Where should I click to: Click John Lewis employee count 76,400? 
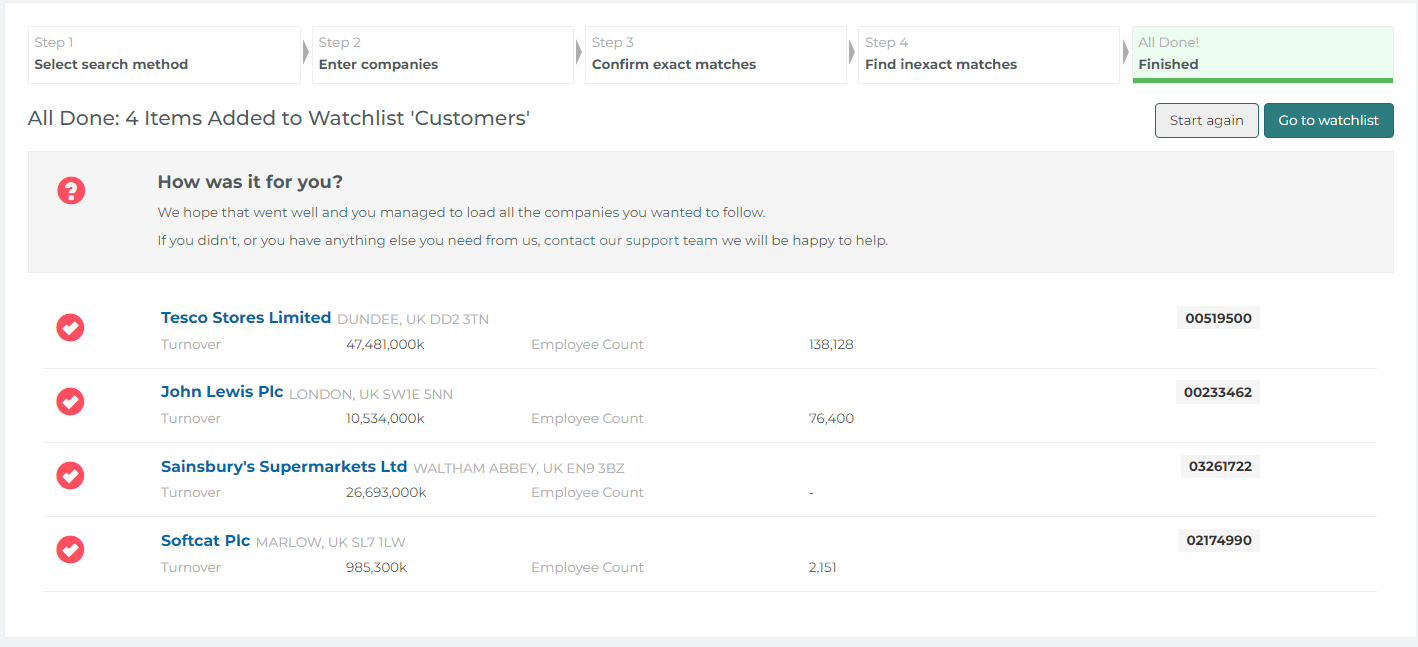(831, 418)
